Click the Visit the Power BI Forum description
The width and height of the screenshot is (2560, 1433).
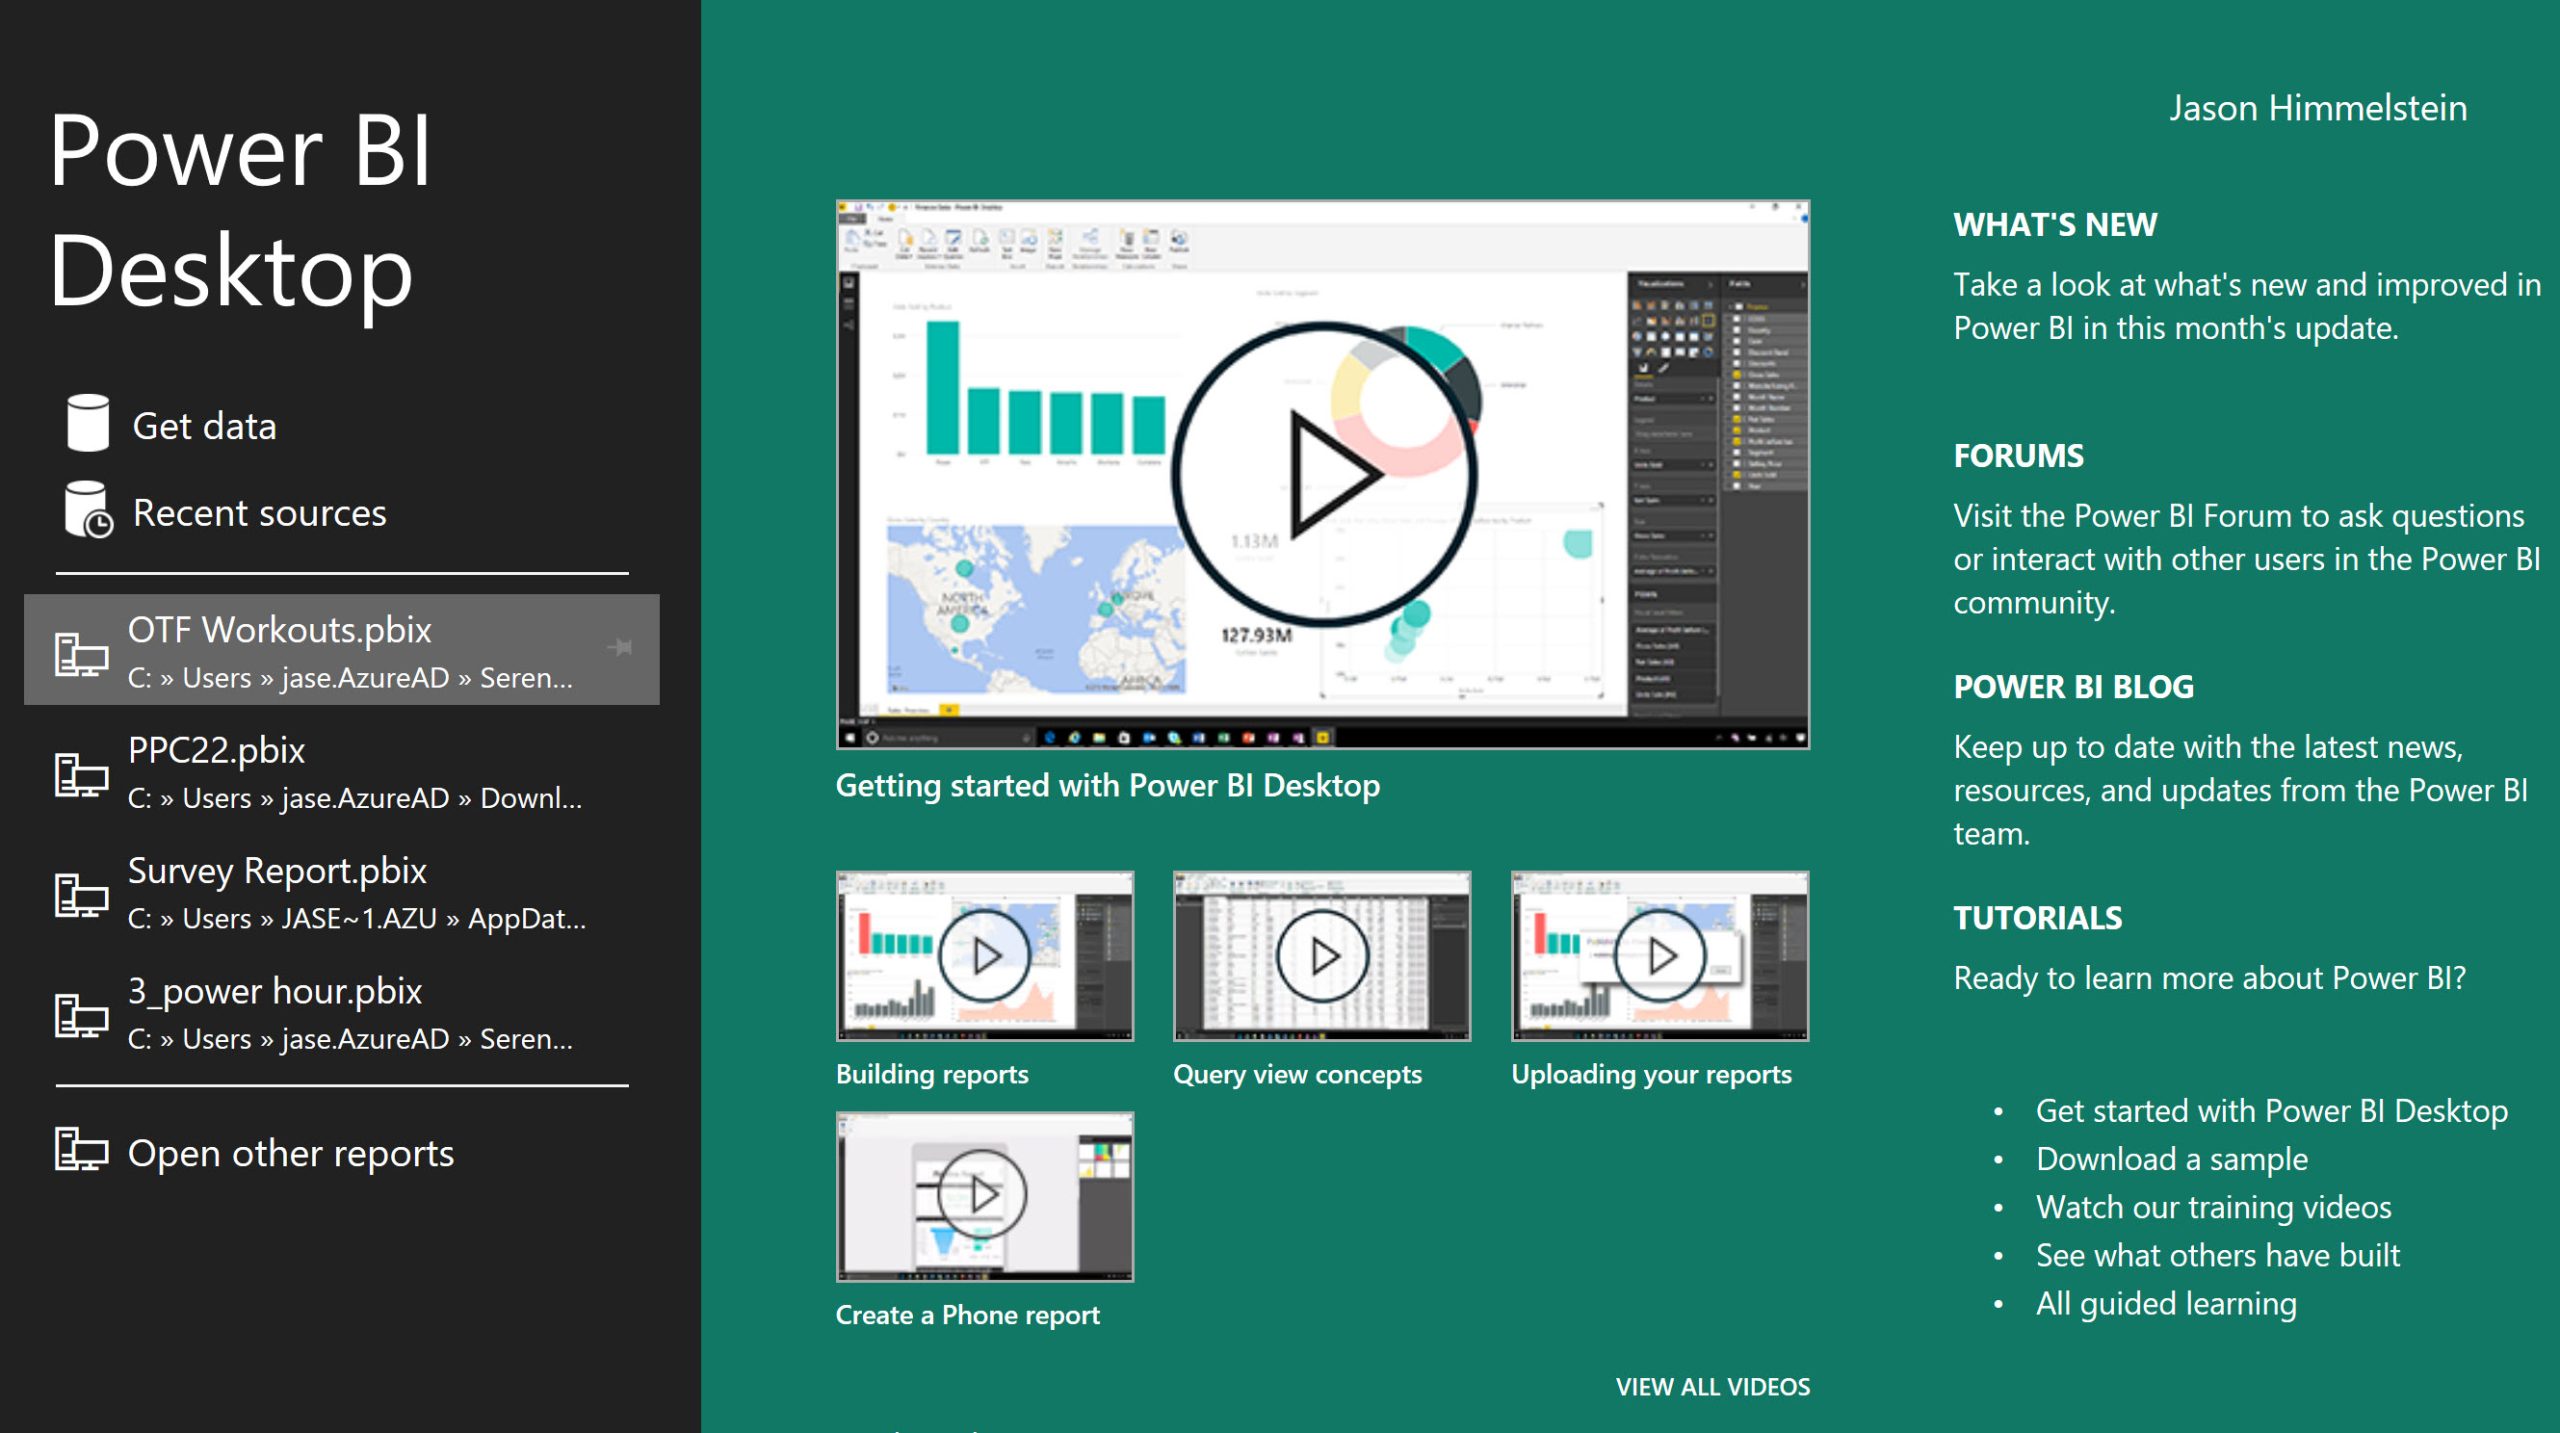pyautogui.click(x=2247, y=559)
